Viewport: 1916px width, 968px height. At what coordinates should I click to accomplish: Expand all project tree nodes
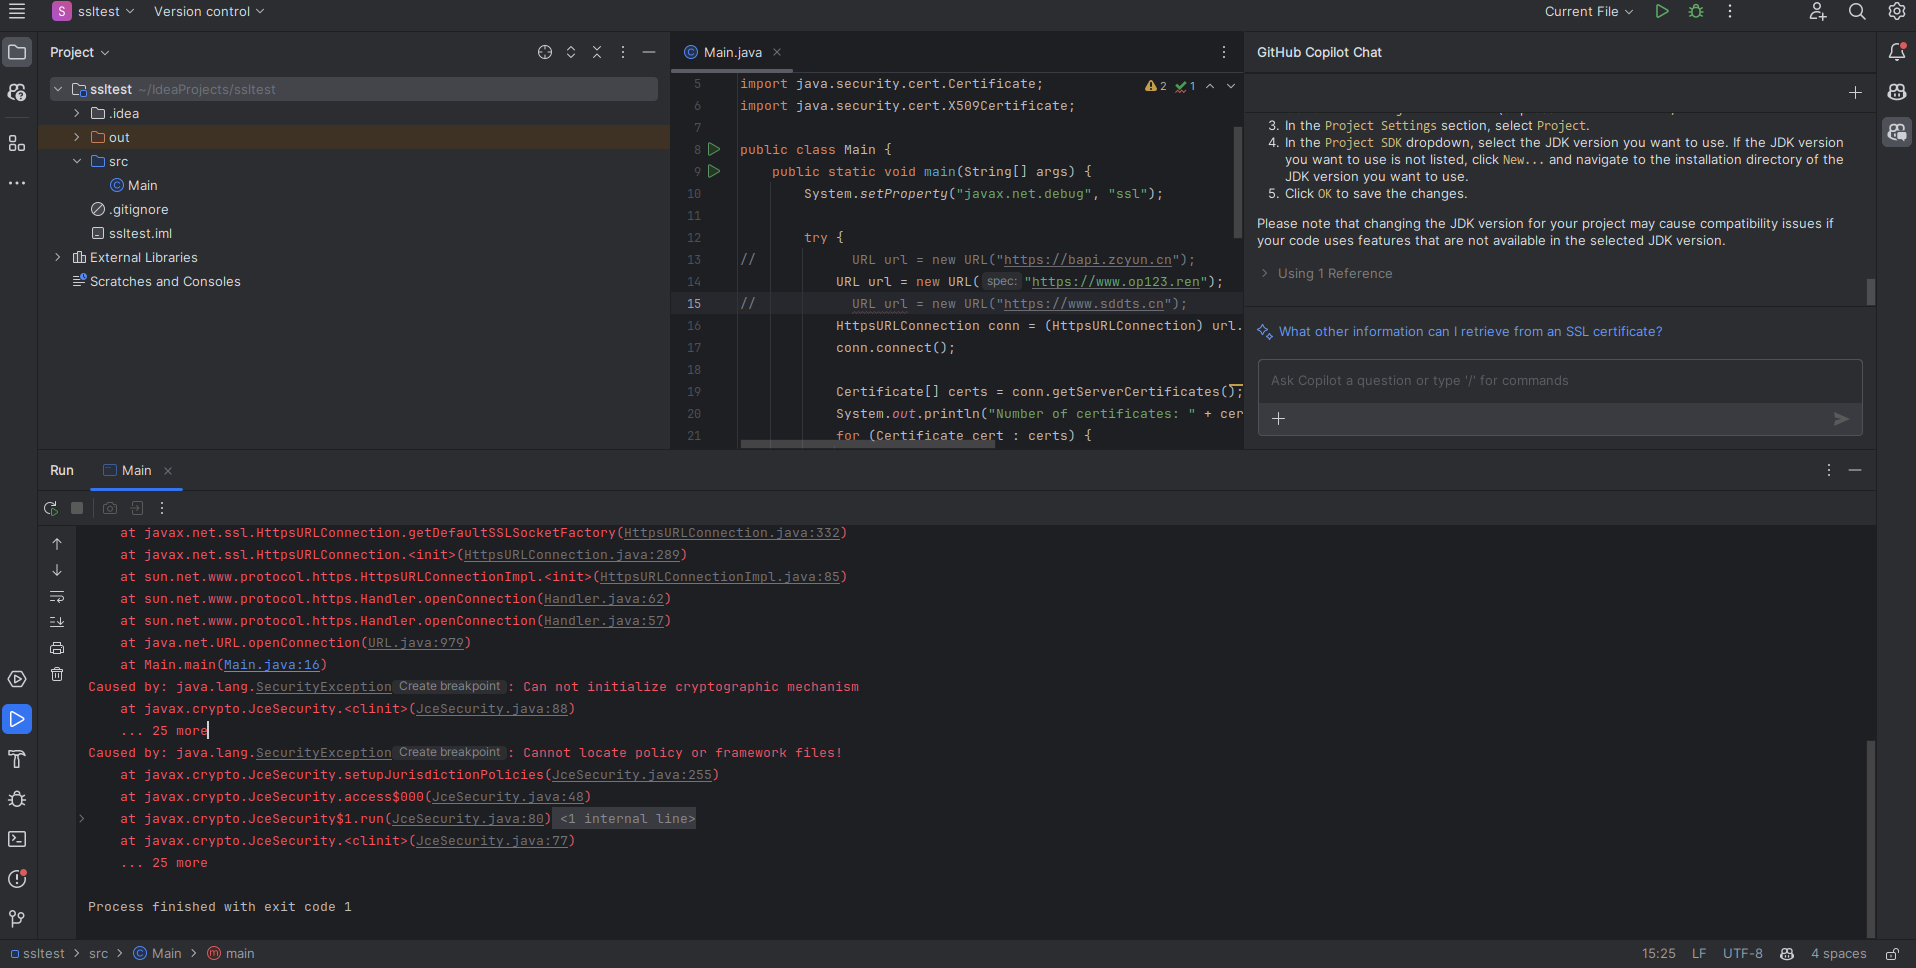click(x=571, y=52)
